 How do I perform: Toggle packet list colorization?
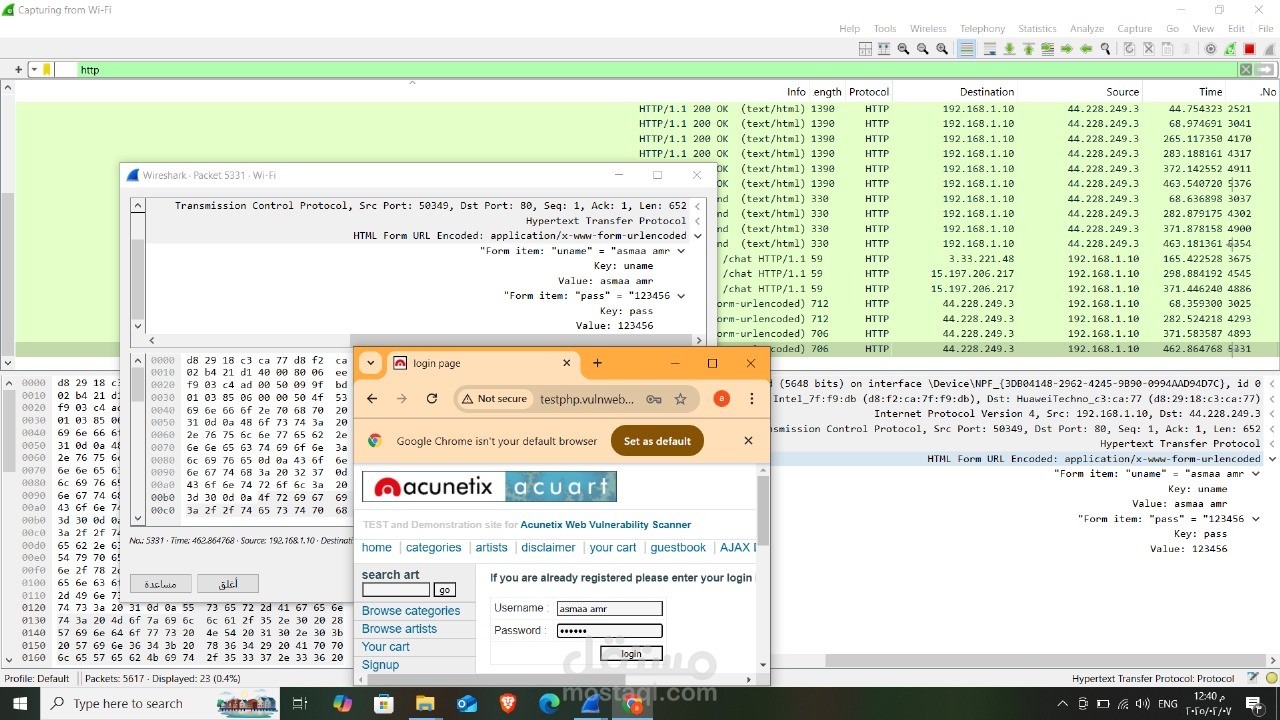click(966, 48)
